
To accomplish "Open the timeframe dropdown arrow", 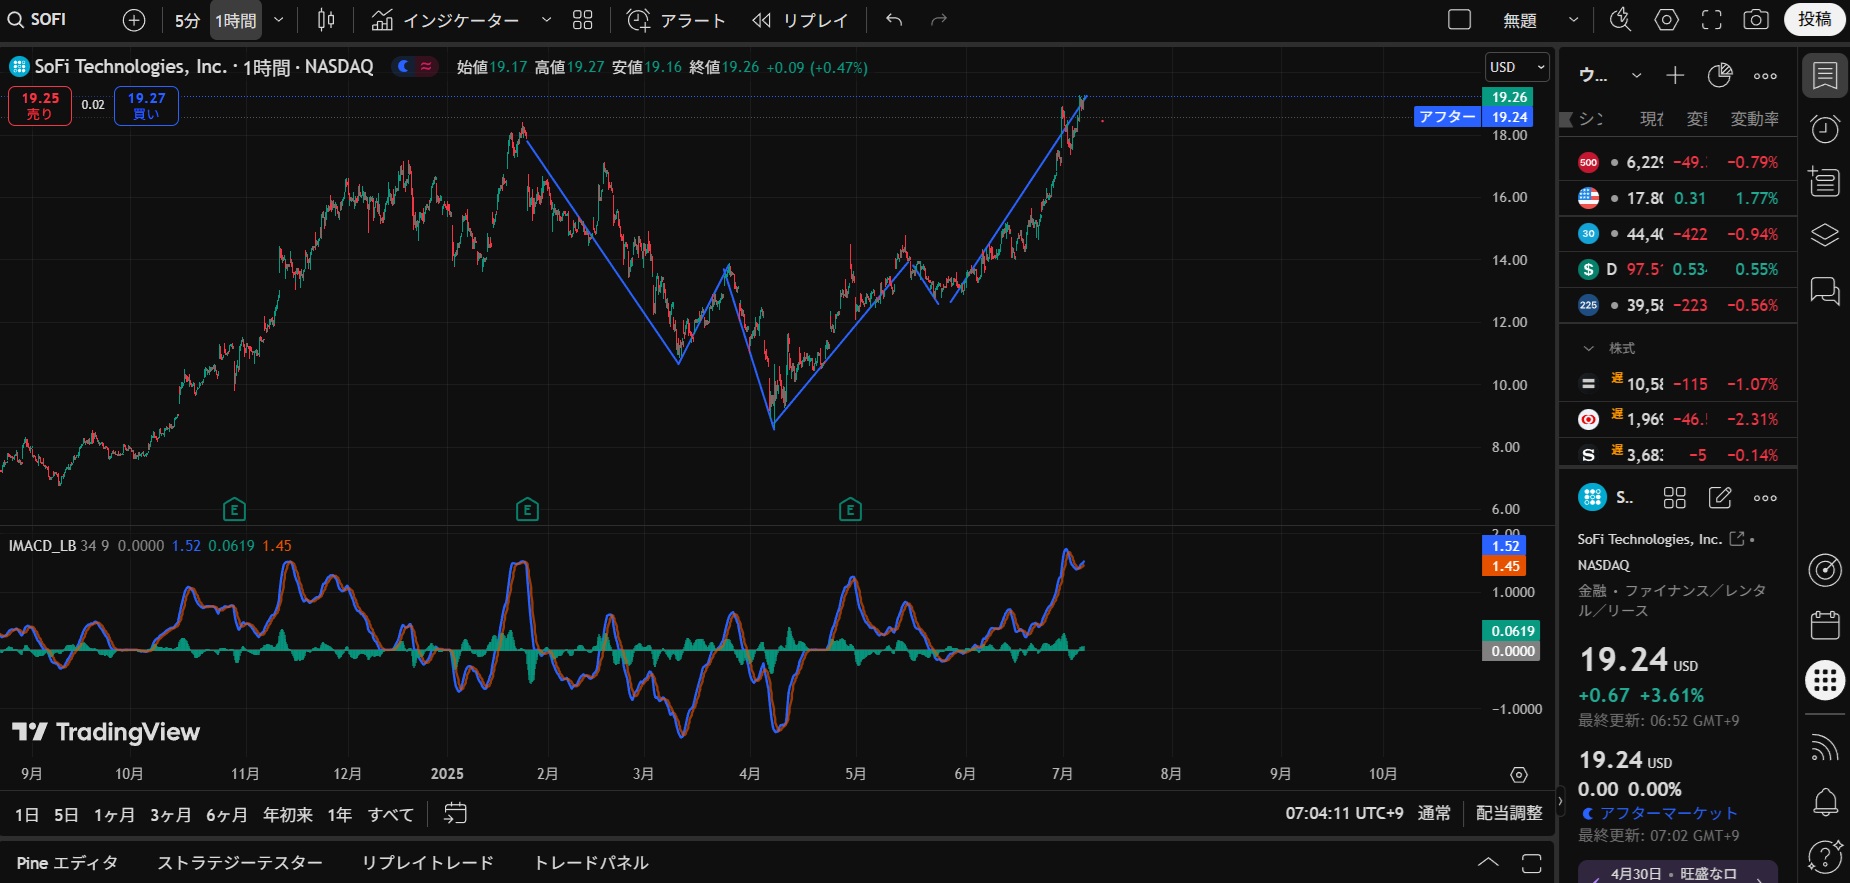I will point(279,20).
